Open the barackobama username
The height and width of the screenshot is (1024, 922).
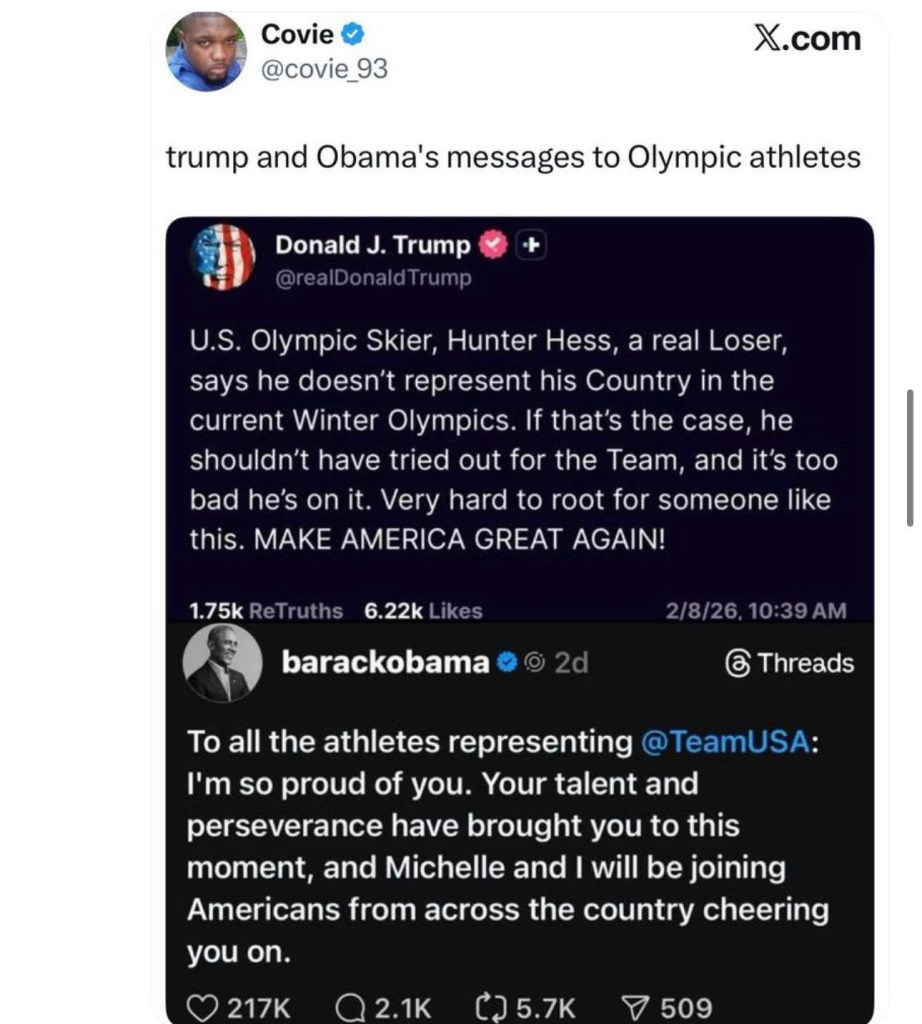pos(385,662)
